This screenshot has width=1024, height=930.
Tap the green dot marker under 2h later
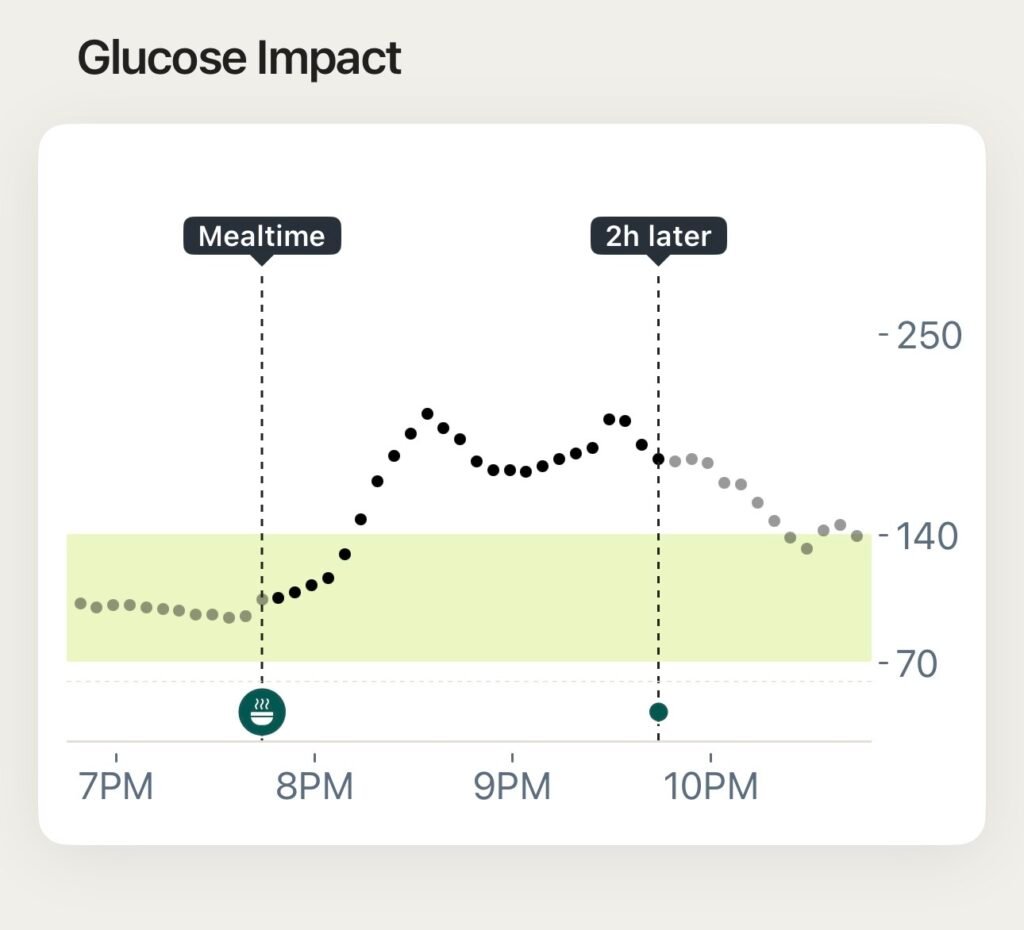(658, 712)
